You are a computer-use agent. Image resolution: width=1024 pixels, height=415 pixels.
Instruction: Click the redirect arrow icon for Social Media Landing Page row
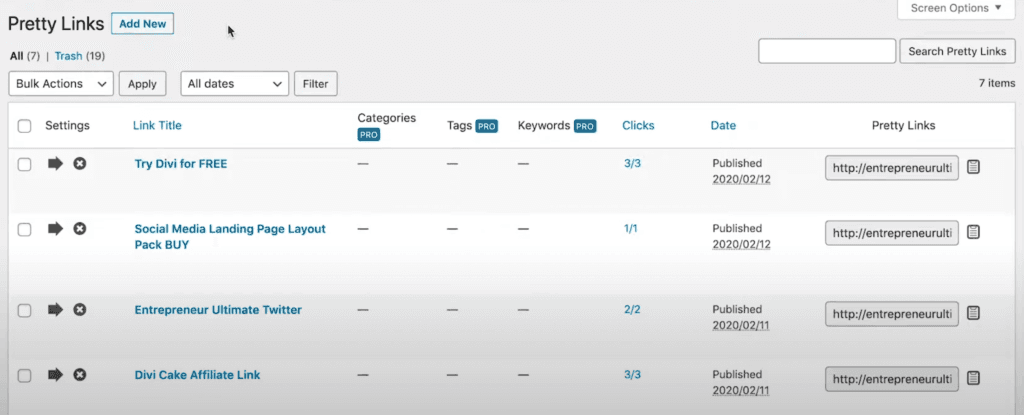[56, 229]
